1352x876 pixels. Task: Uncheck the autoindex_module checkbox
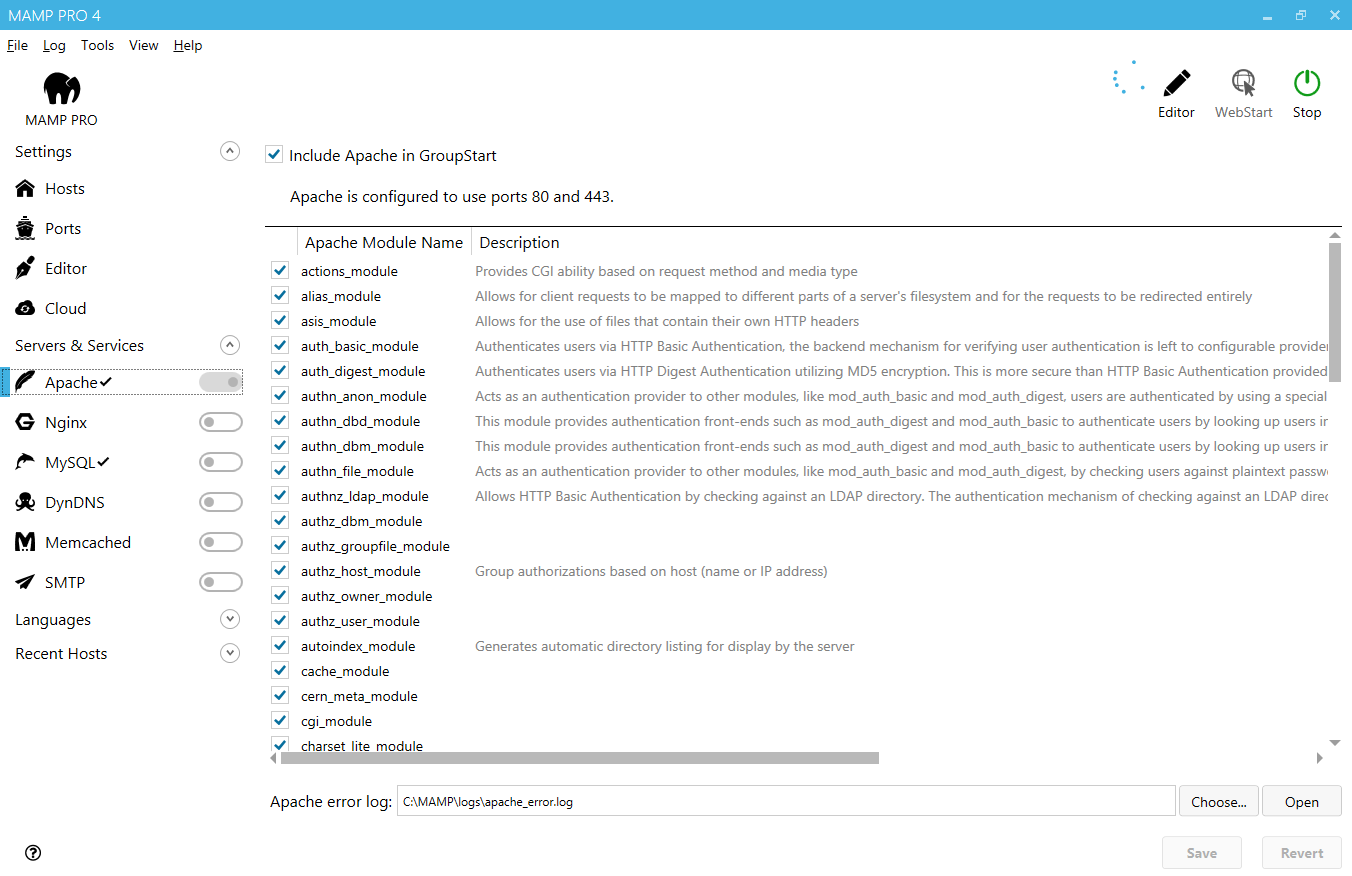280,646
